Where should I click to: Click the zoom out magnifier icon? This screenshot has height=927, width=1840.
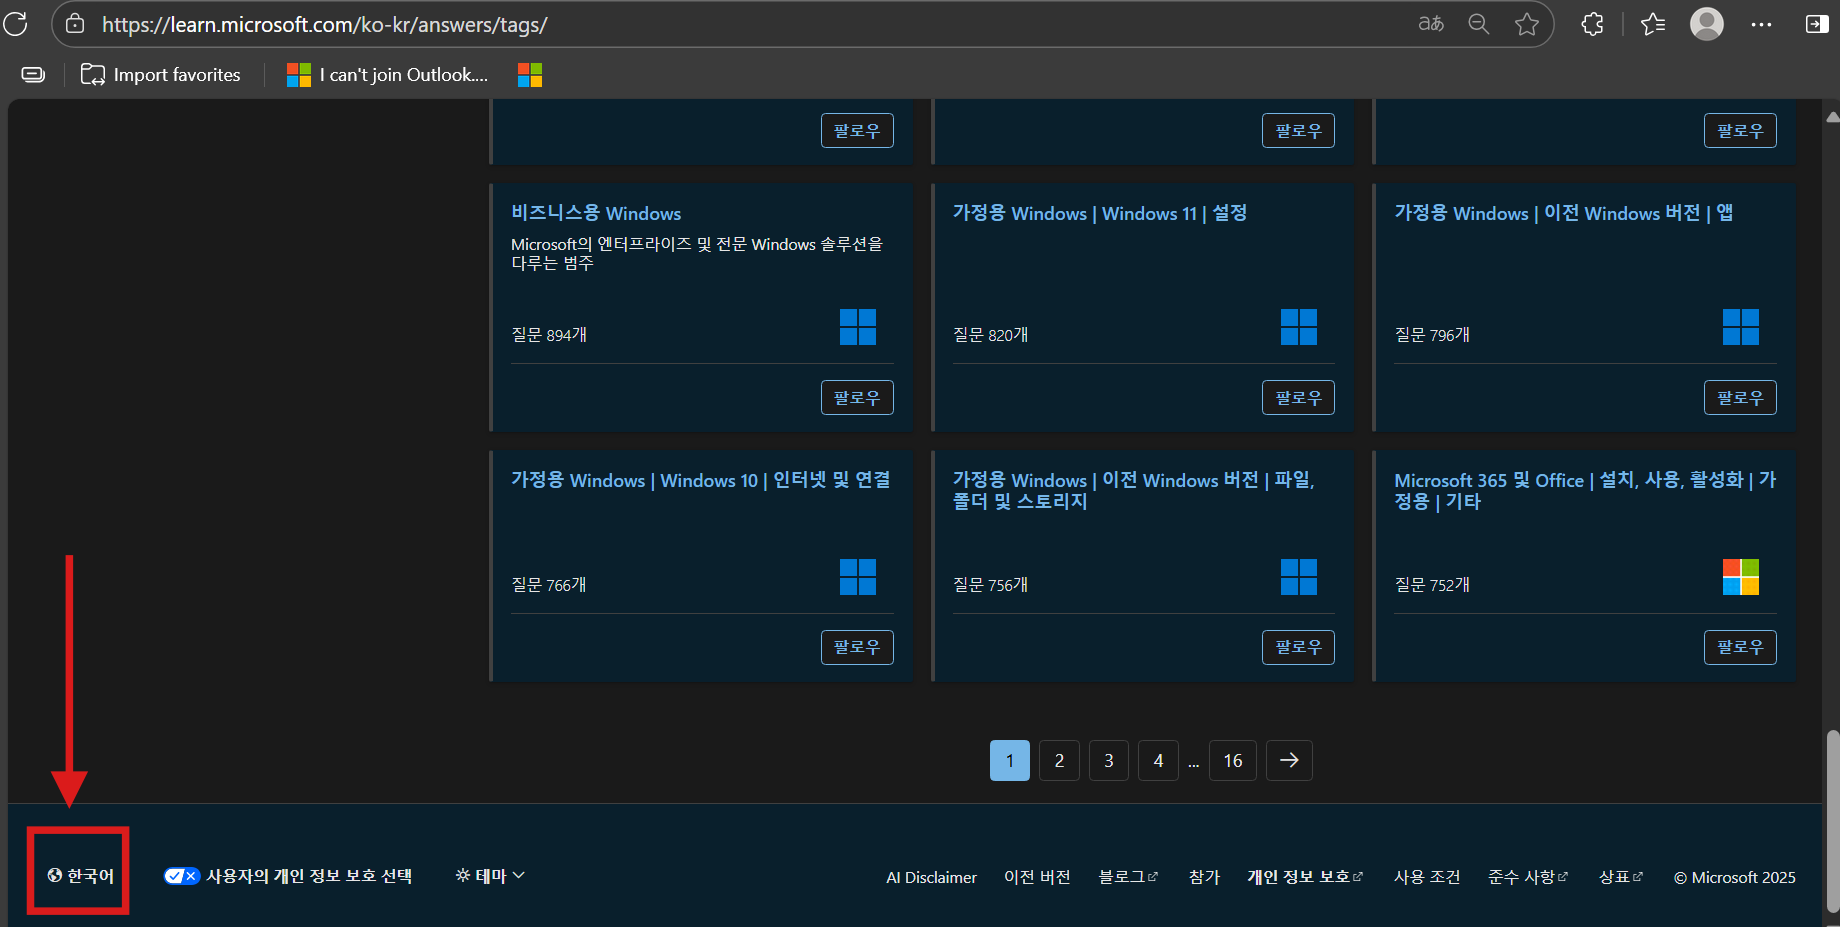1479,24
